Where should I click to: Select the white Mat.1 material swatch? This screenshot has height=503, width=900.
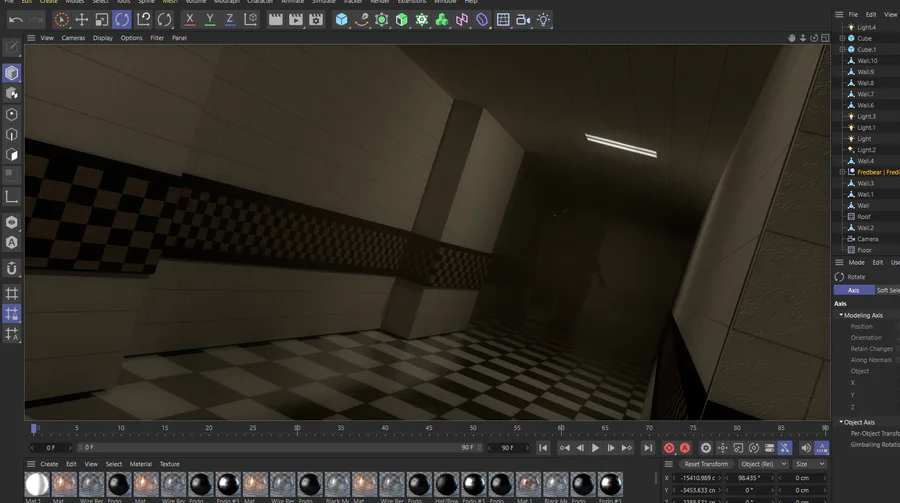37,484
